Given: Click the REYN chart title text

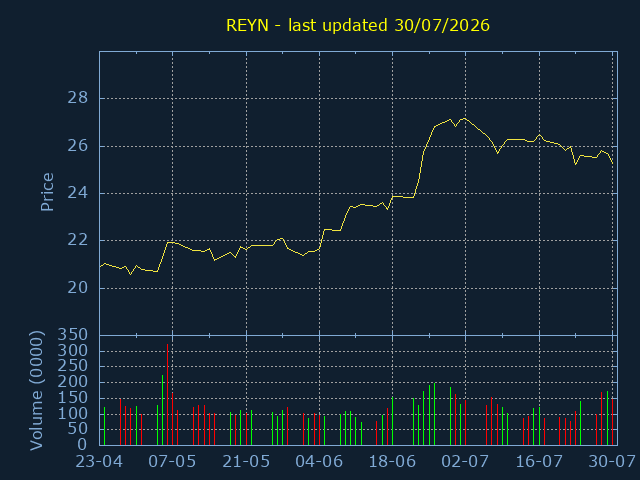Looking at the screenshot, I should coord(358,25).
